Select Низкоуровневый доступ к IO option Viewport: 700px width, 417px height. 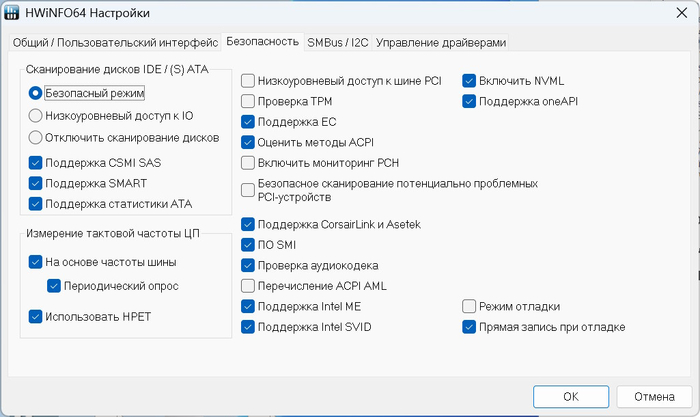[x=36, y=115]
